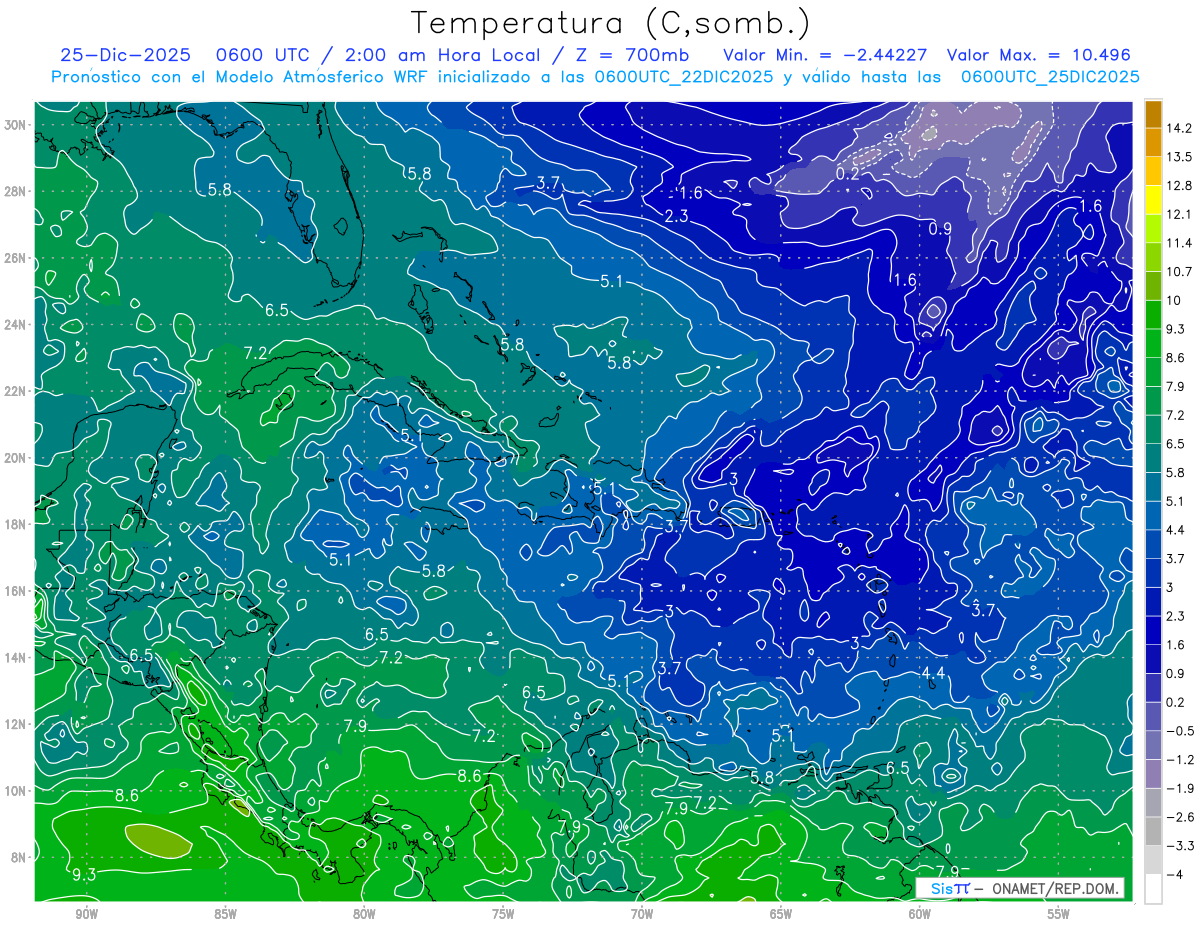Click the "14.2" colorbar label
The height and width of the screenshot is (927, 1200).
point(1181,128)
